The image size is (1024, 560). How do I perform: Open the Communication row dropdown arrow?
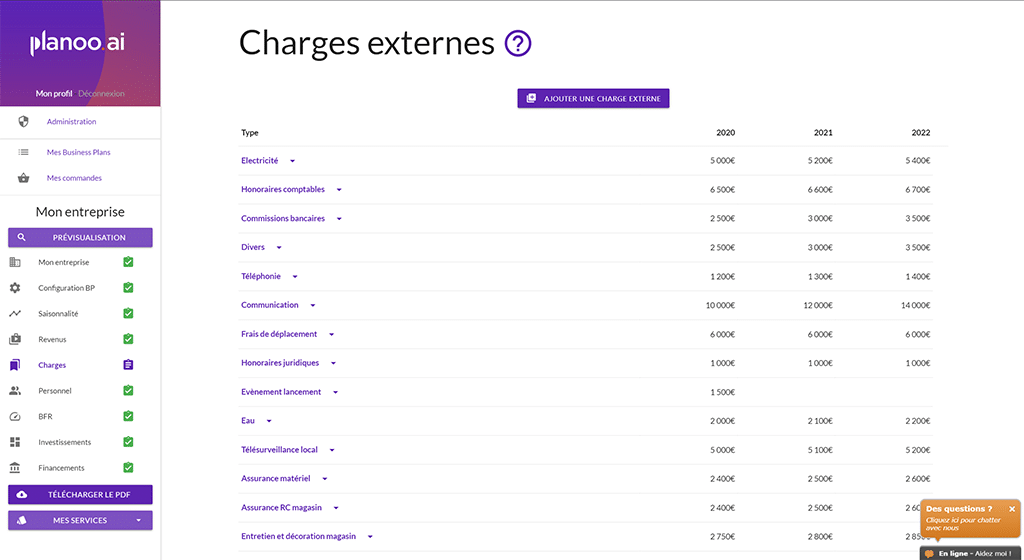(x=313, y=305)
